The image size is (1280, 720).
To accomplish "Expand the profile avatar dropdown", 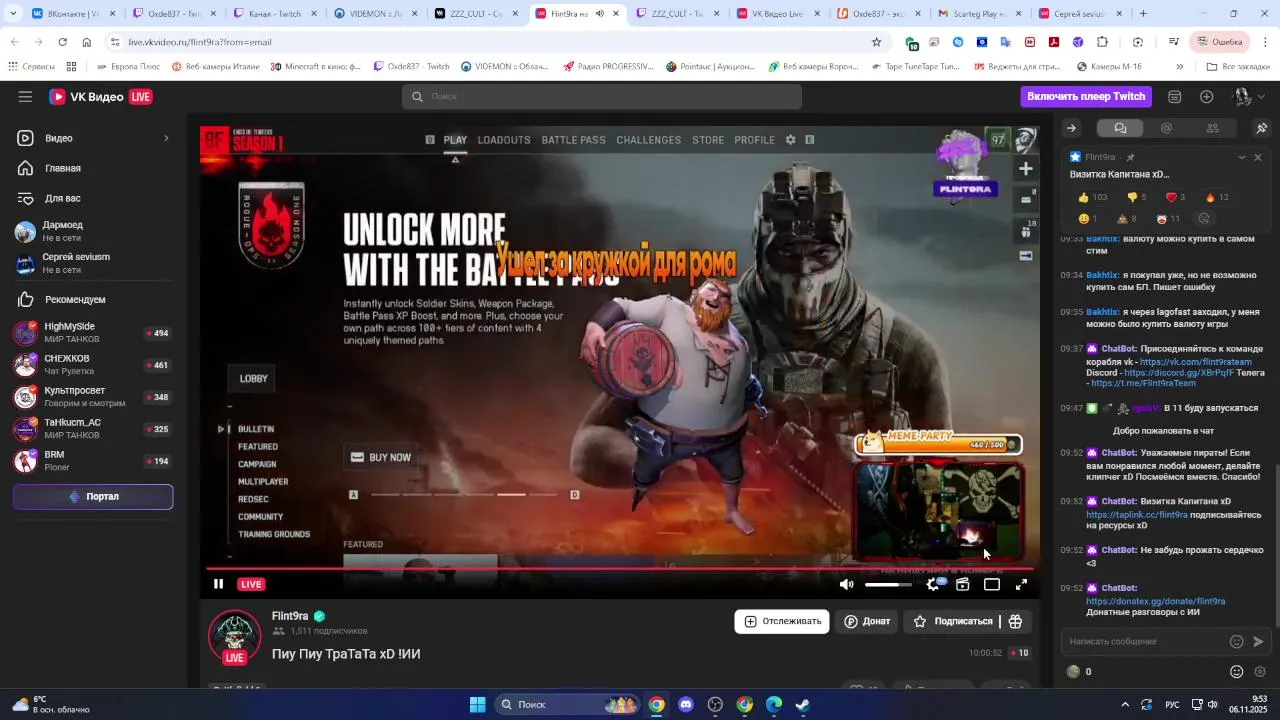I will [1249, 97].
